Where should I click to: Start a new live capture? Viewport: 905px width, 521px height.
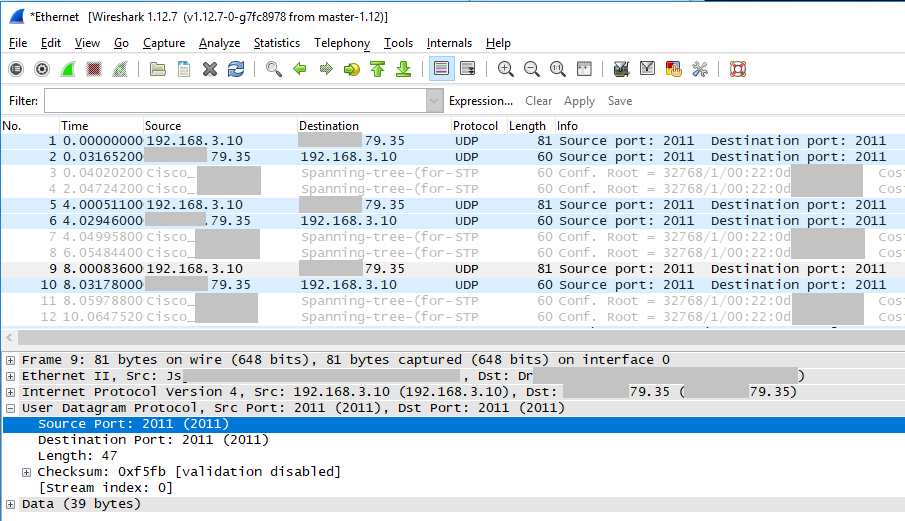(x=68, y=69)
